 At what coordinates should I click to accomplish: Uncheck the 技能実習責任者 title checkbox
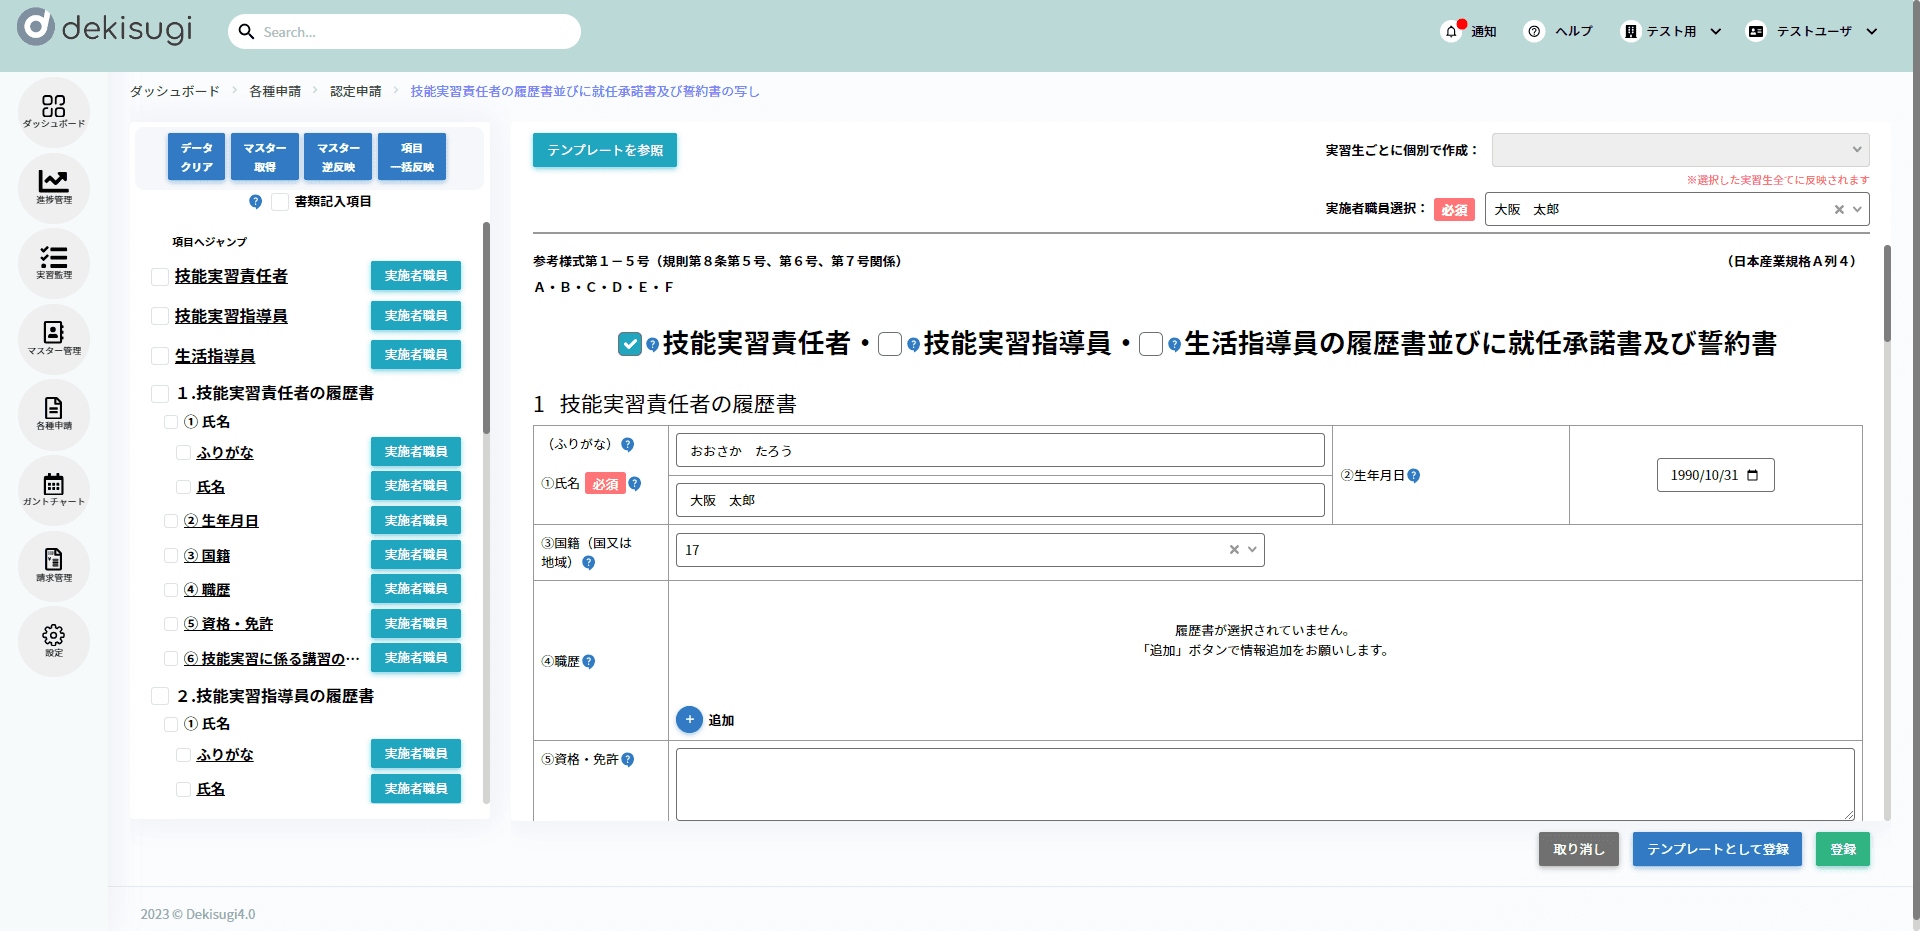630,344
